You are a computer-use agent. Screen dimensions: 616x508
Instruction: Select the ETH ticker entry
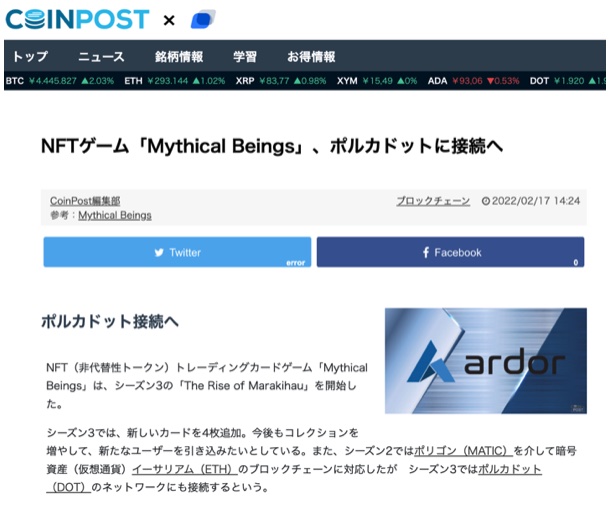174,81
